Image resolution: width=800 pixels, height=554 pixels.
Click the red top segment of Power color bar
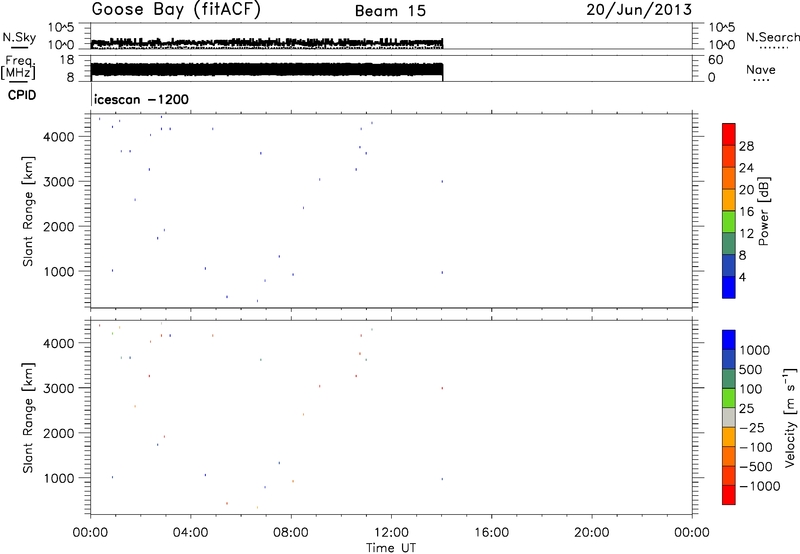tap(729, 134)
